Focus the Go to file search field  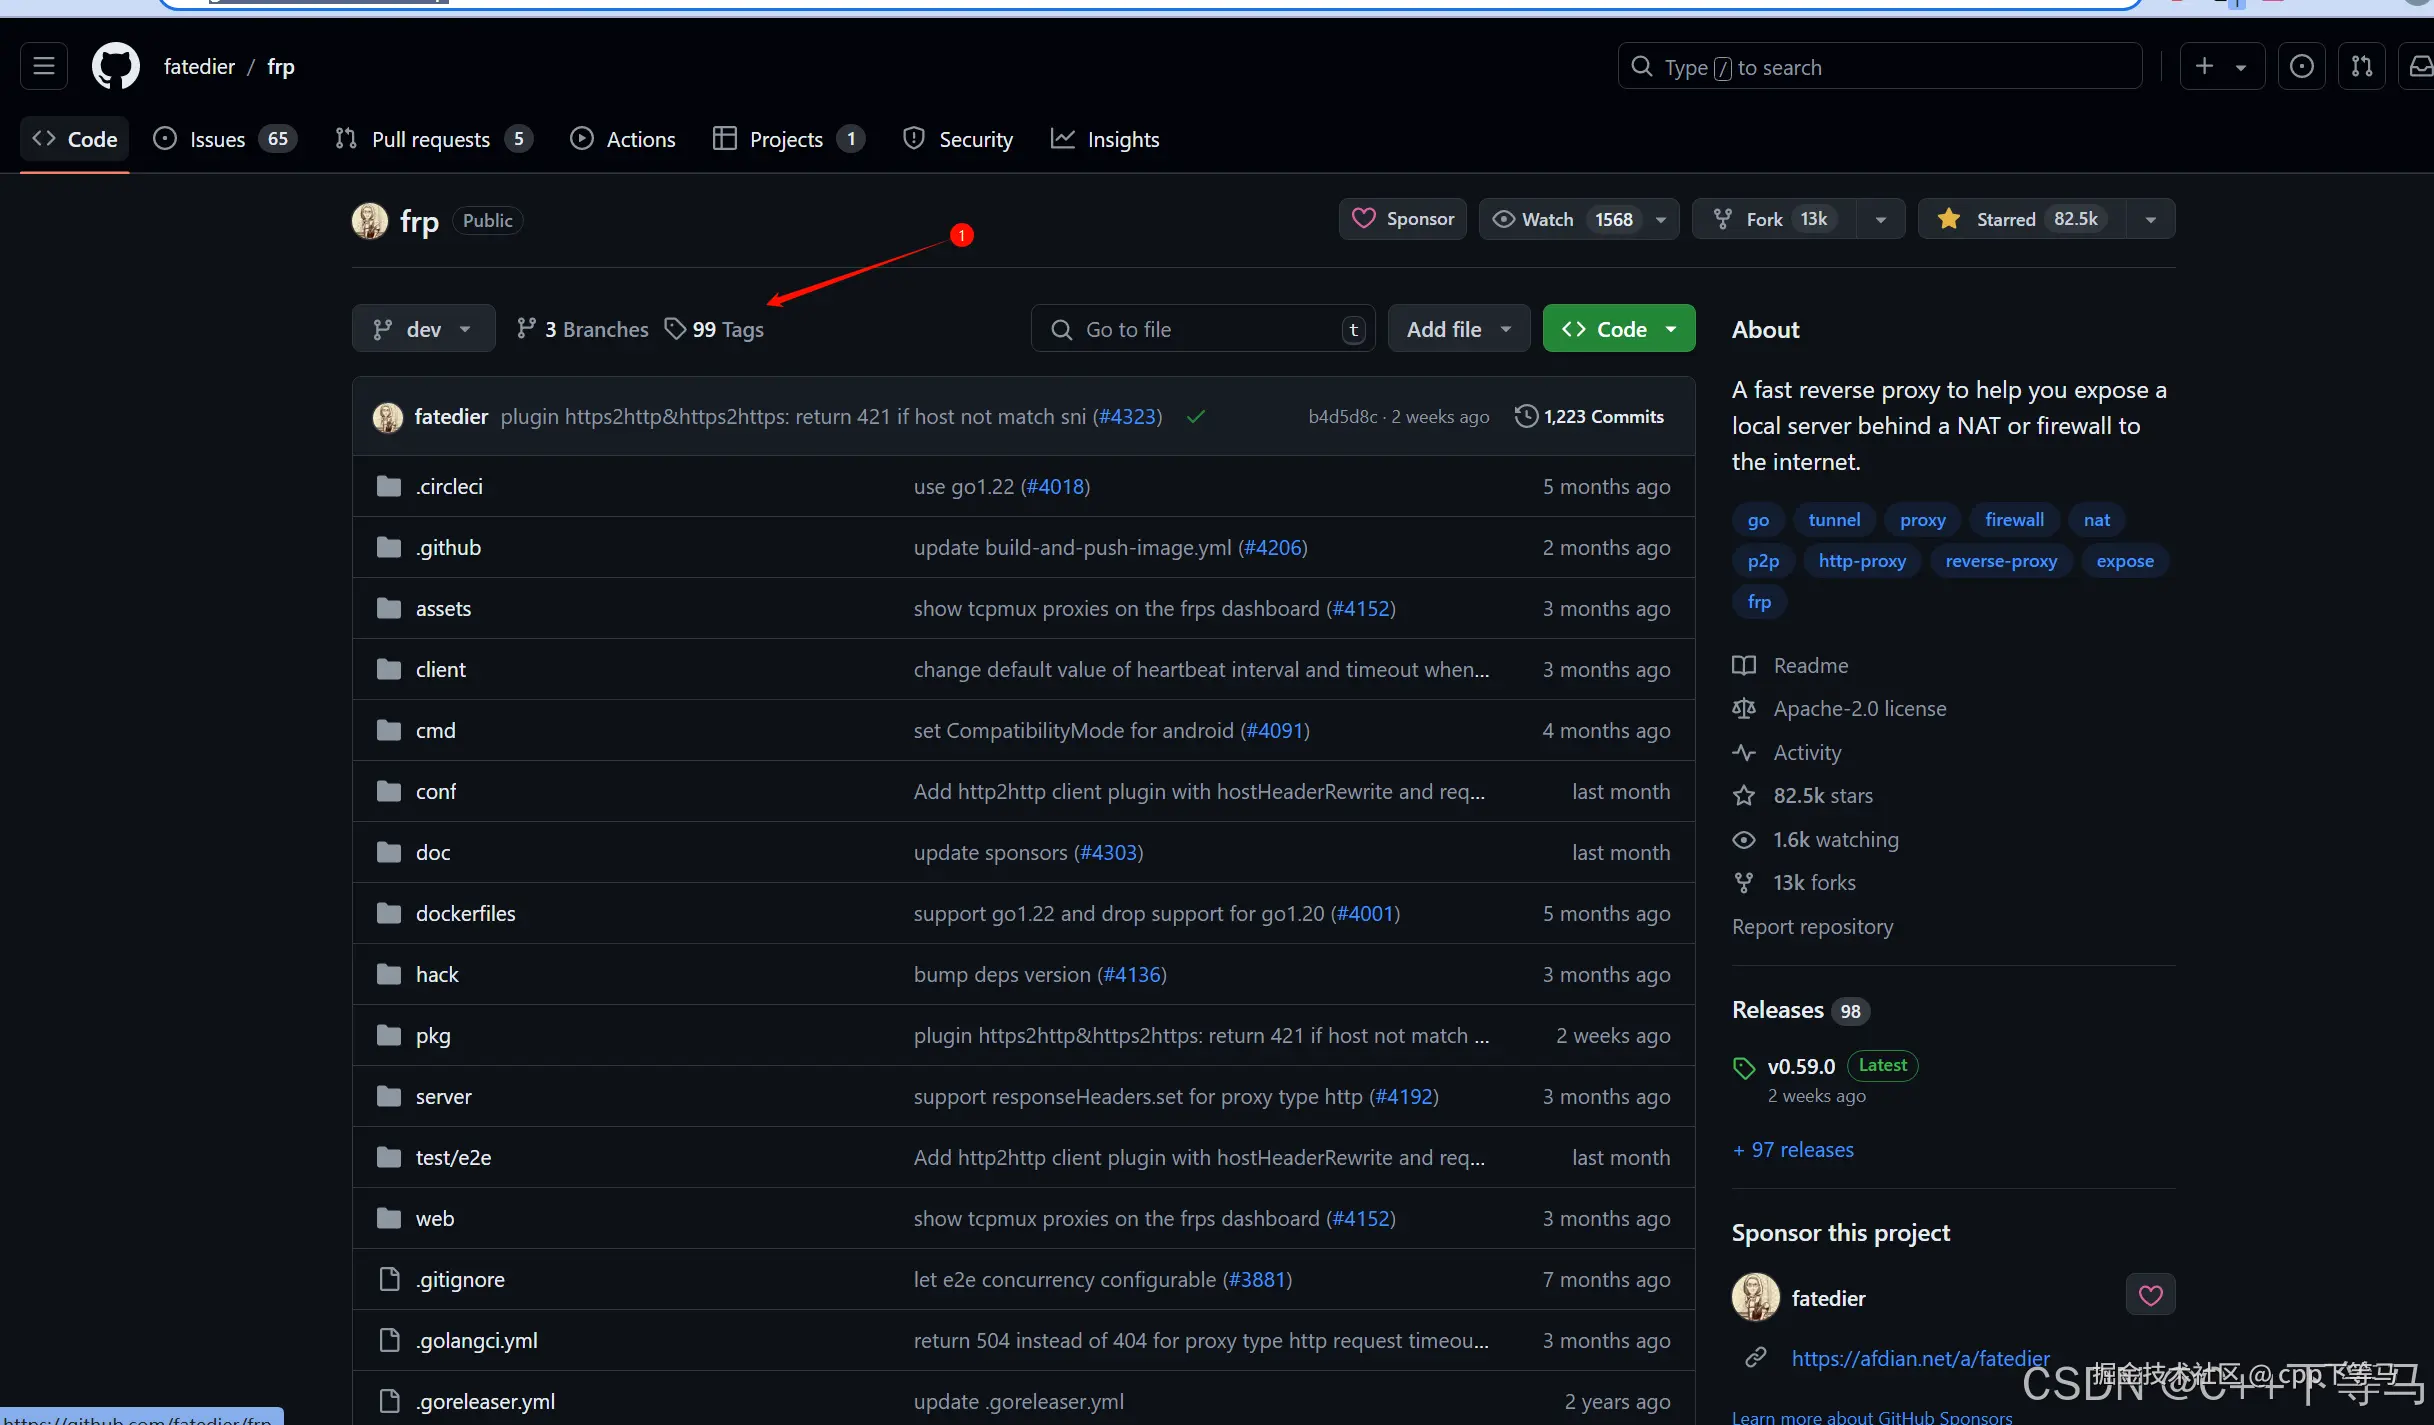click(x=1203, y=329)
